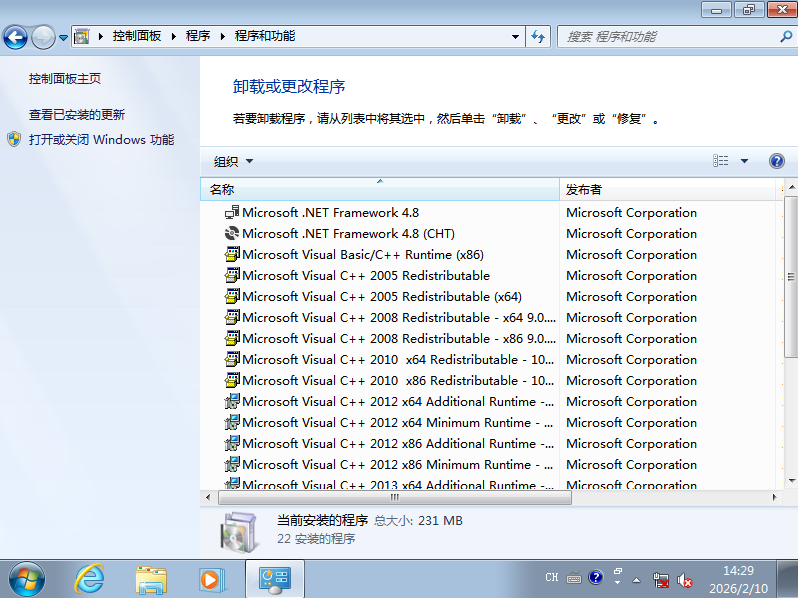The width and height of the screenshot is (798, 598).
Task: Click the vertical scrollbar thumb
Action: click(791, 277)
